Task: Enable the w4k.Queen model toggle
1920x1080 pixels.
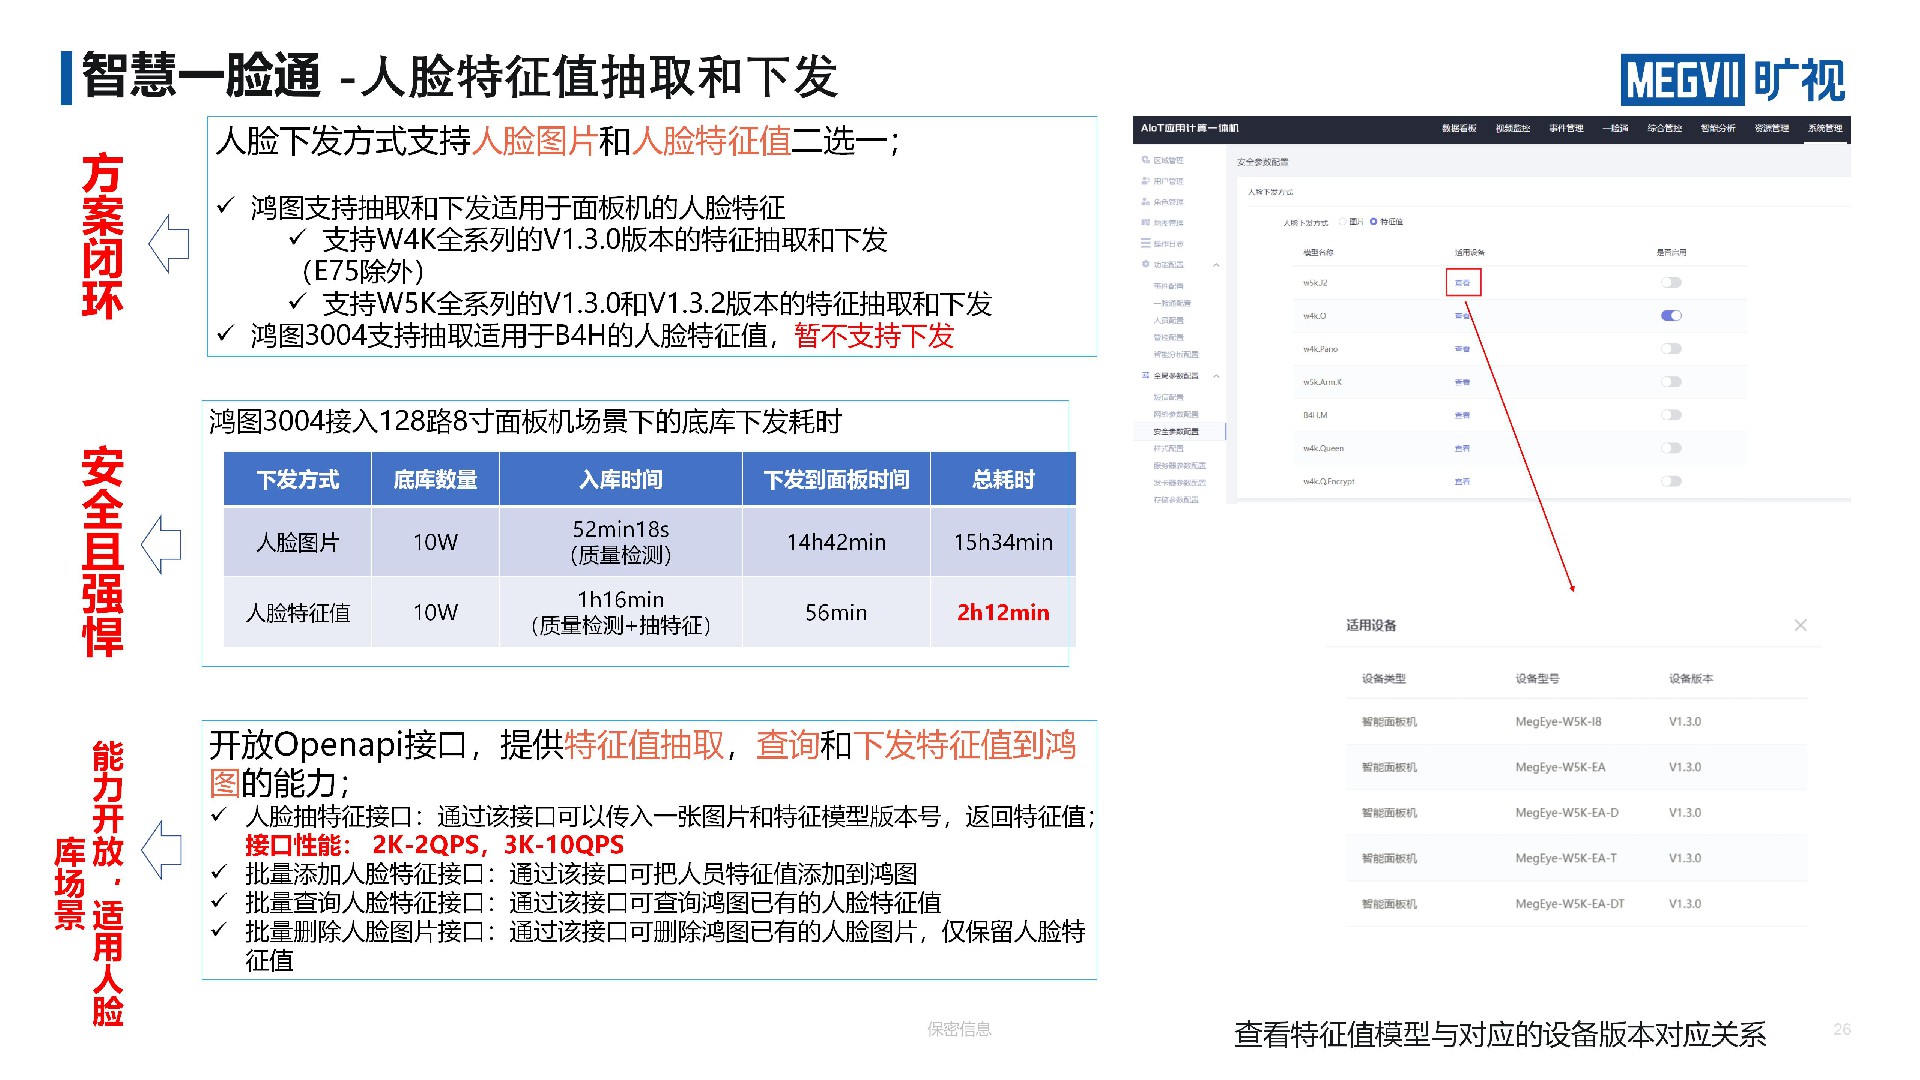Action: click(1671, 448)
